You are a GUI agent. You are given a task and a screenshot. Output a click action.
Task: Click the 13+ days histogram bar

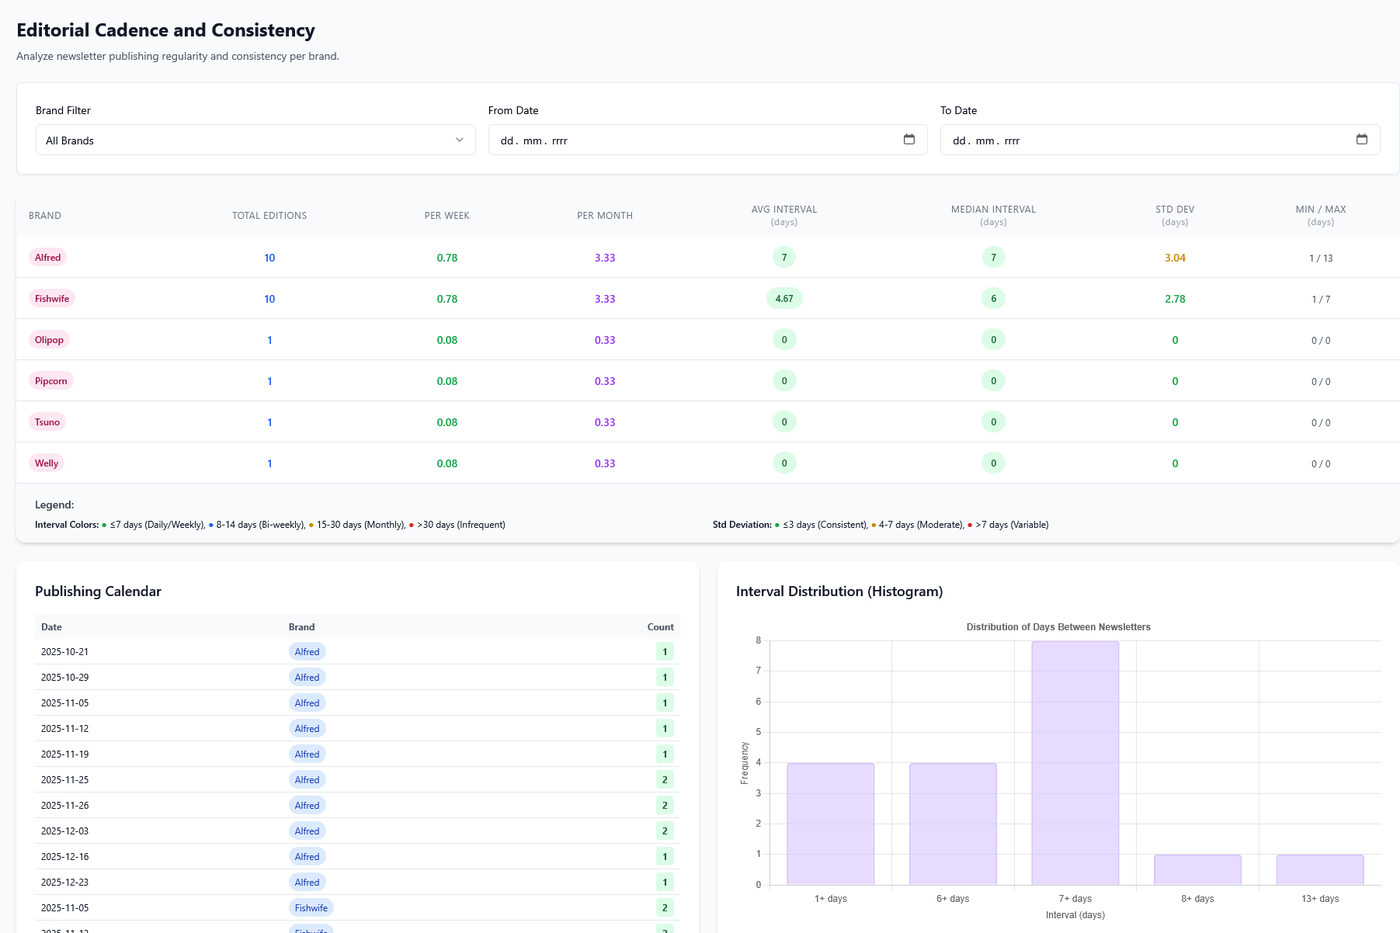click(1320, 870)
